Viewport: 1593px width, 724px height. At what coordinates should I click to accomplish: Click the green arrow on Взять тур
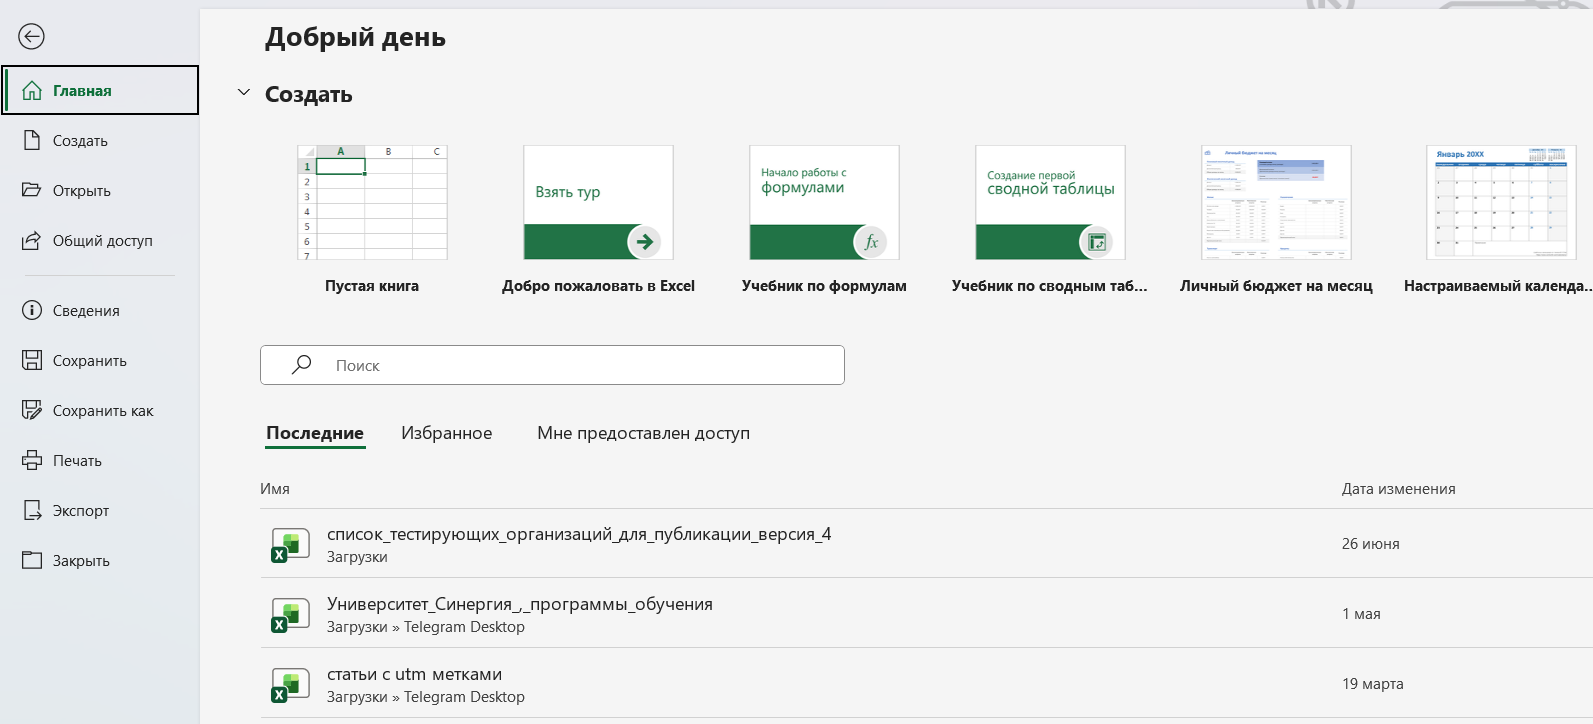644,241
